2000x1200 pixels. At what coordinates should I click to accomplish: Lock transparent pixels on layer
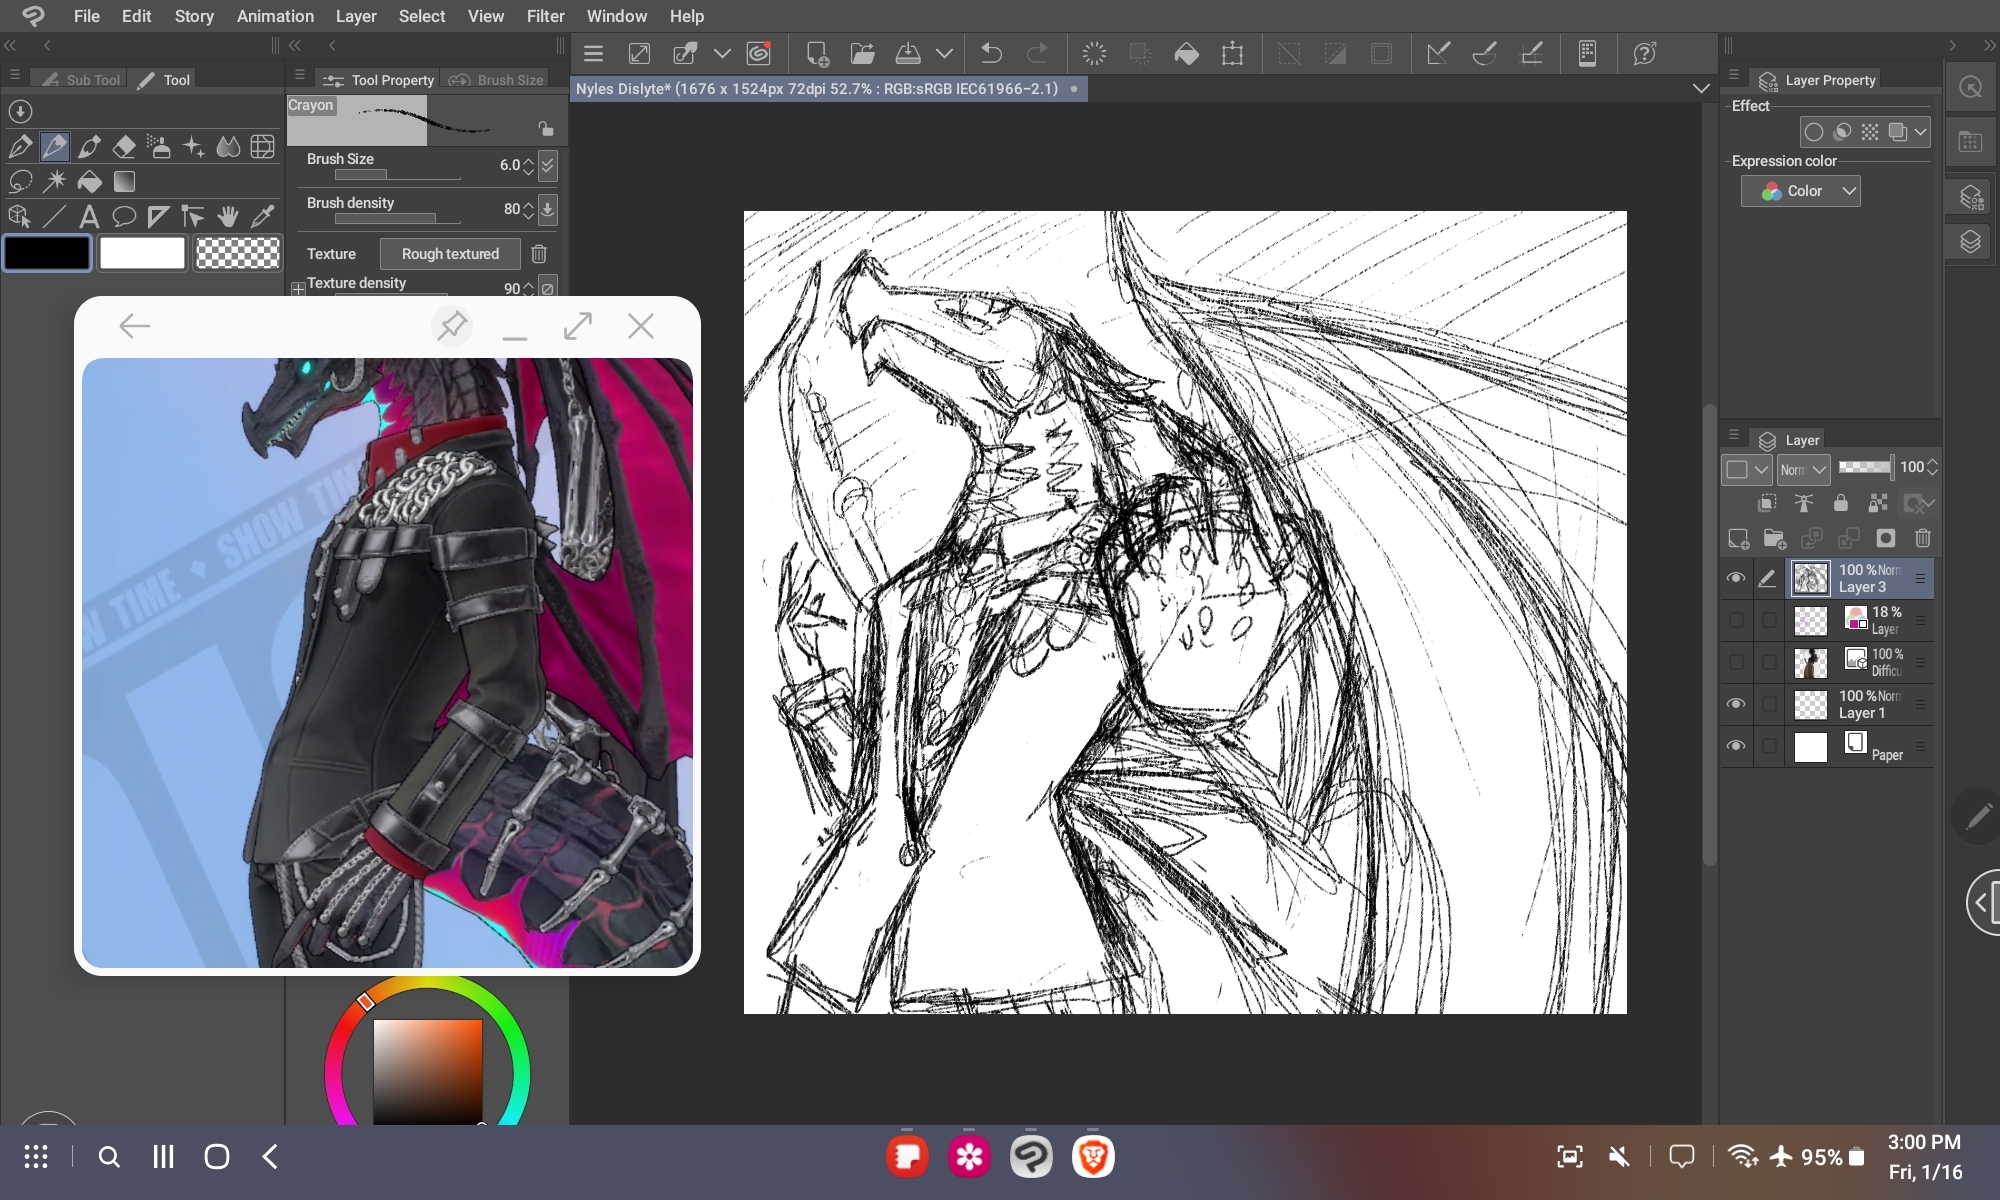1878,503
